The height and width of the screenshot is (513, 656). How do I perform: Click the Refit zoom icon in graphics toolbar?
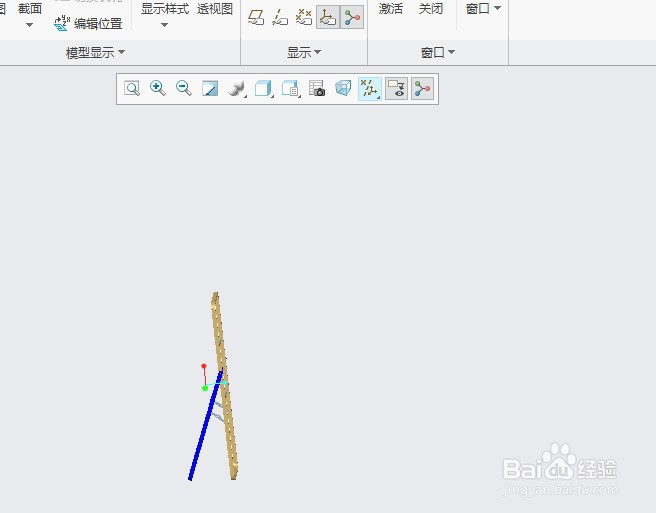click(132, 89)
